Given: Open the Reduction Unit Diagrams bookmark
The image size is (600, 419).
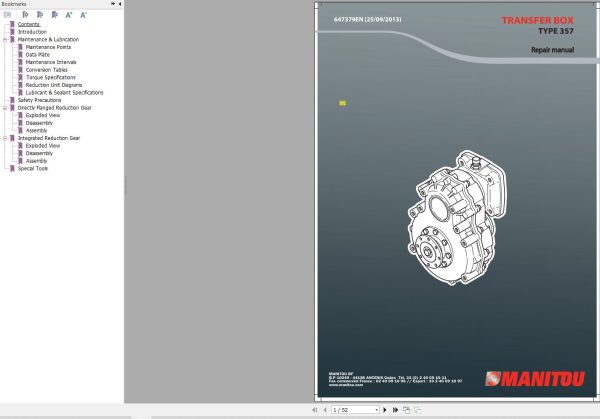Looking at the screenshot, I should point(54,85).
